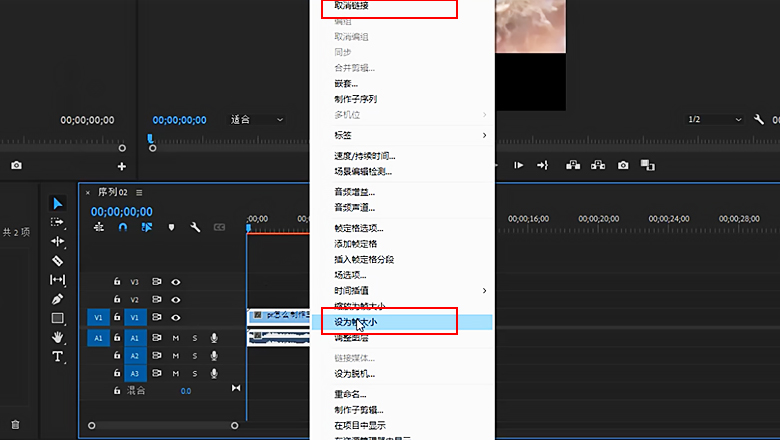780x440 pixels.
Task: Toggle insert sequences as nests button
Action: coord(99,227)
